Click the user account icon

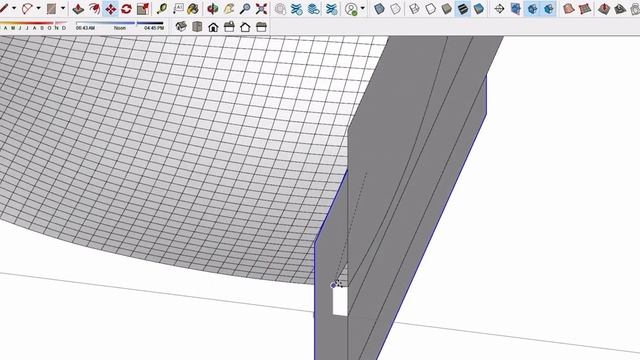pyautogui.click(x=351, y=8)
